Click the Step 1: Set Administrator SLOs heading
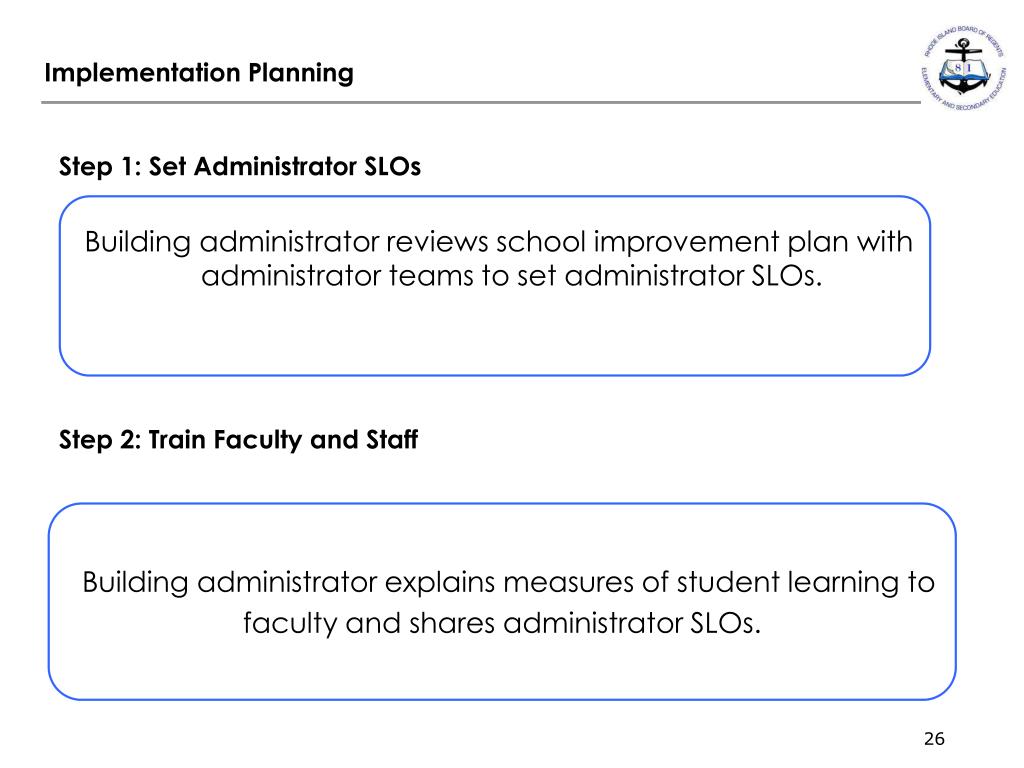The image size is (1024, 768). 240,167
